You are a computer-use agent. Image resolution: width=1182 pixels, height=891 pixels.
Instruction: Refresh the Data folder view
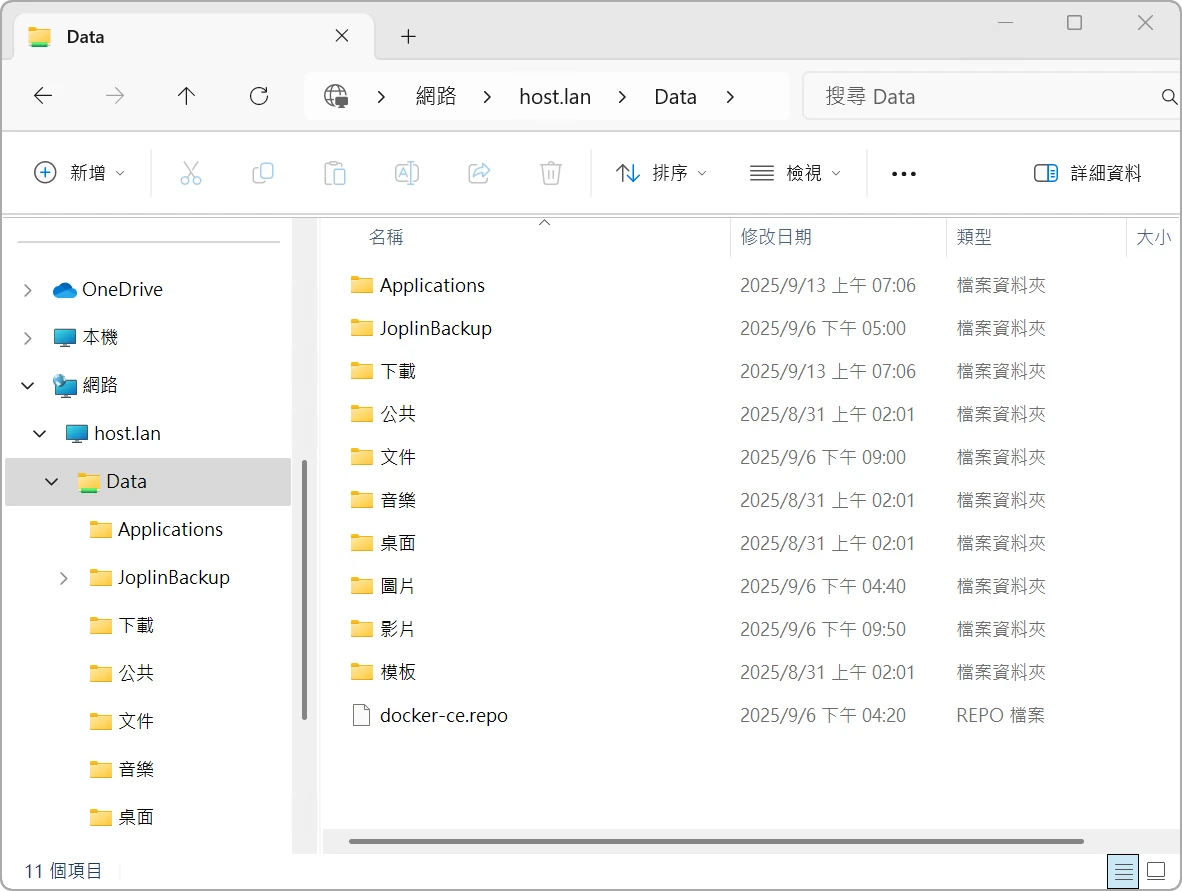(258, 96)
